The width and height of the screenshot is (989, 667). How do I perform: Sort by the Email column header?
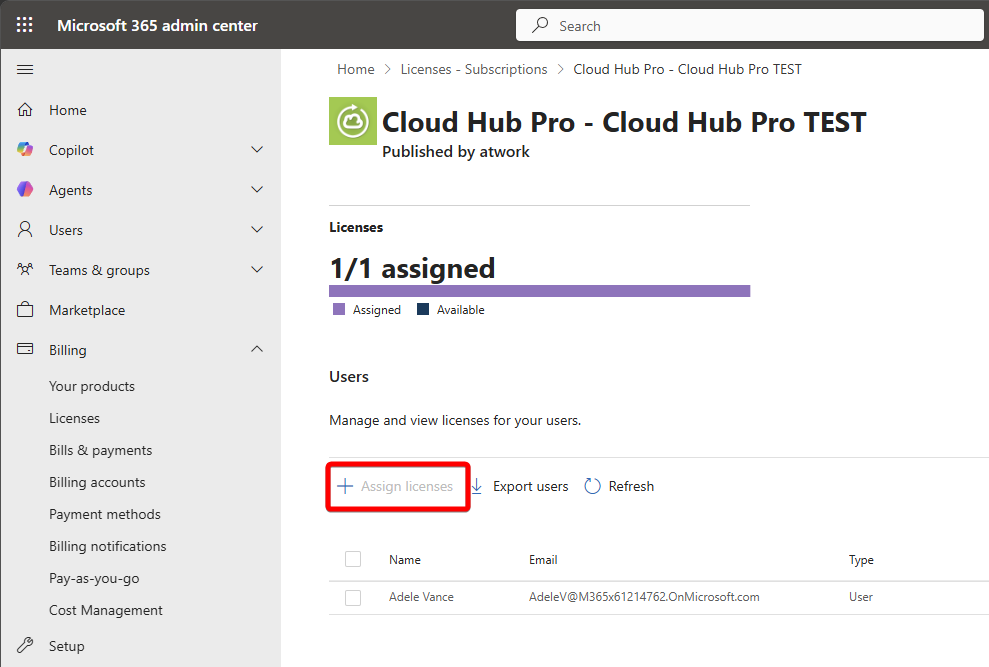pos(543,560)
